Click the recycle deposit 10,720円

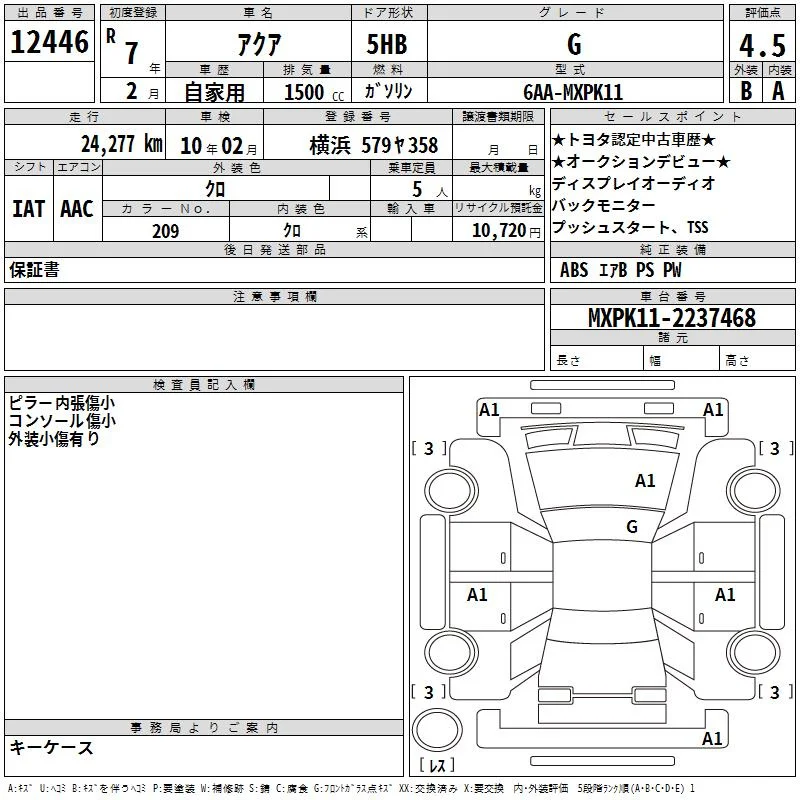pyautogui.click(x=506, y=231)
